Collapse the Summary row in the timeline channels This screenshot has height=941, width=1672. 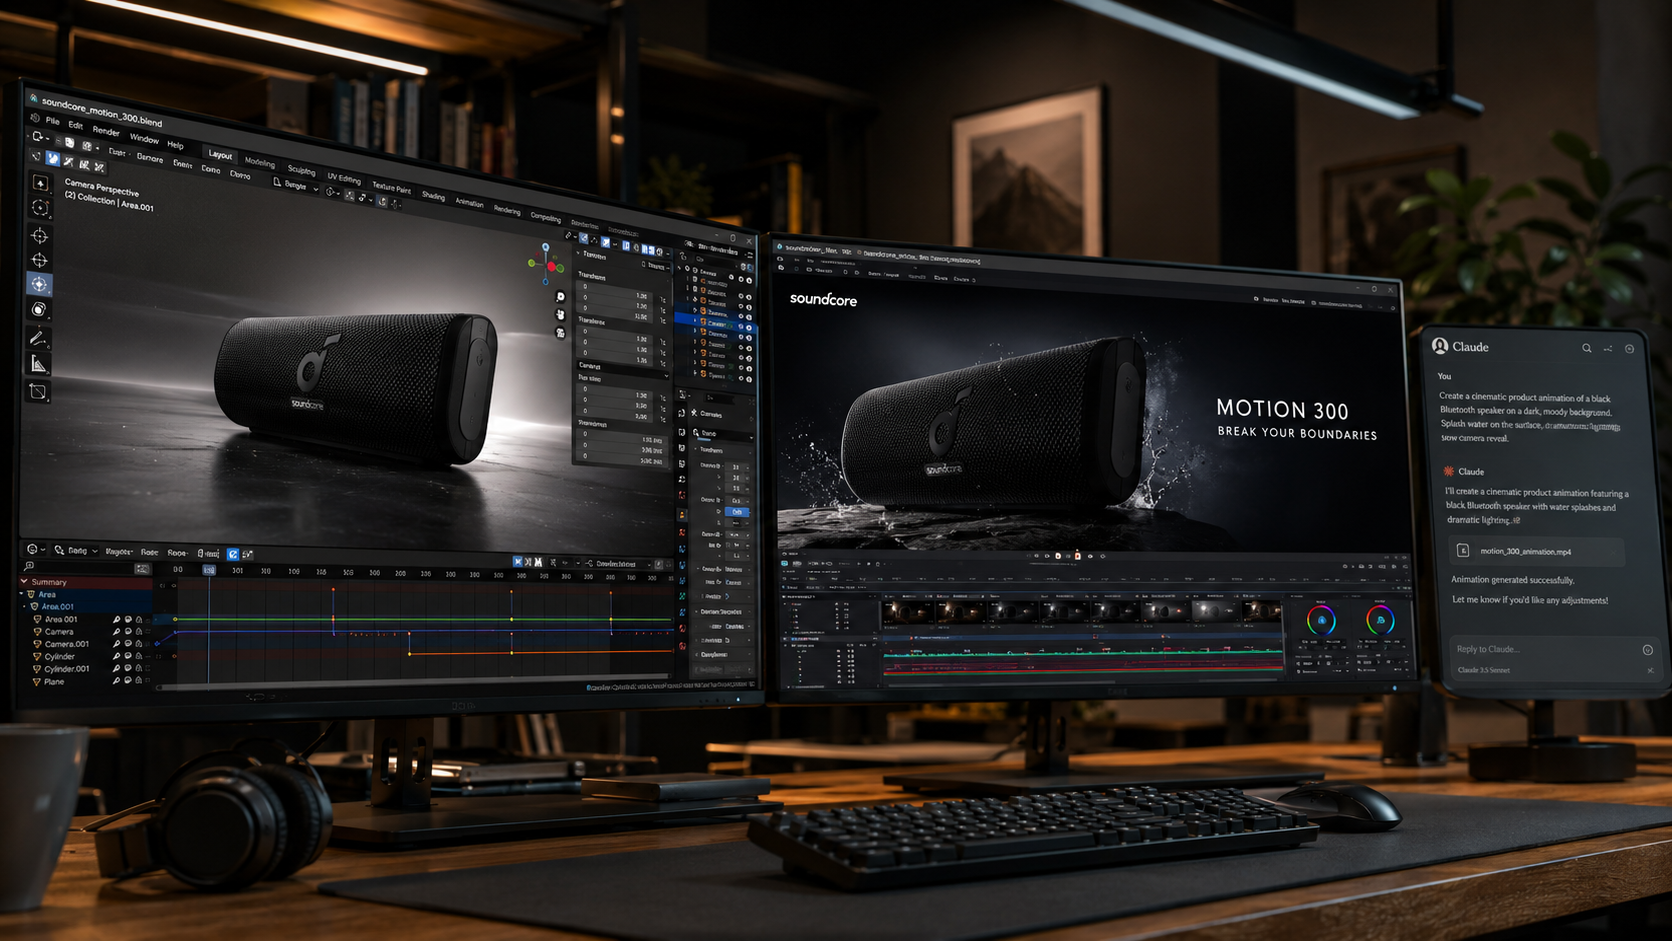click(24, 581)
